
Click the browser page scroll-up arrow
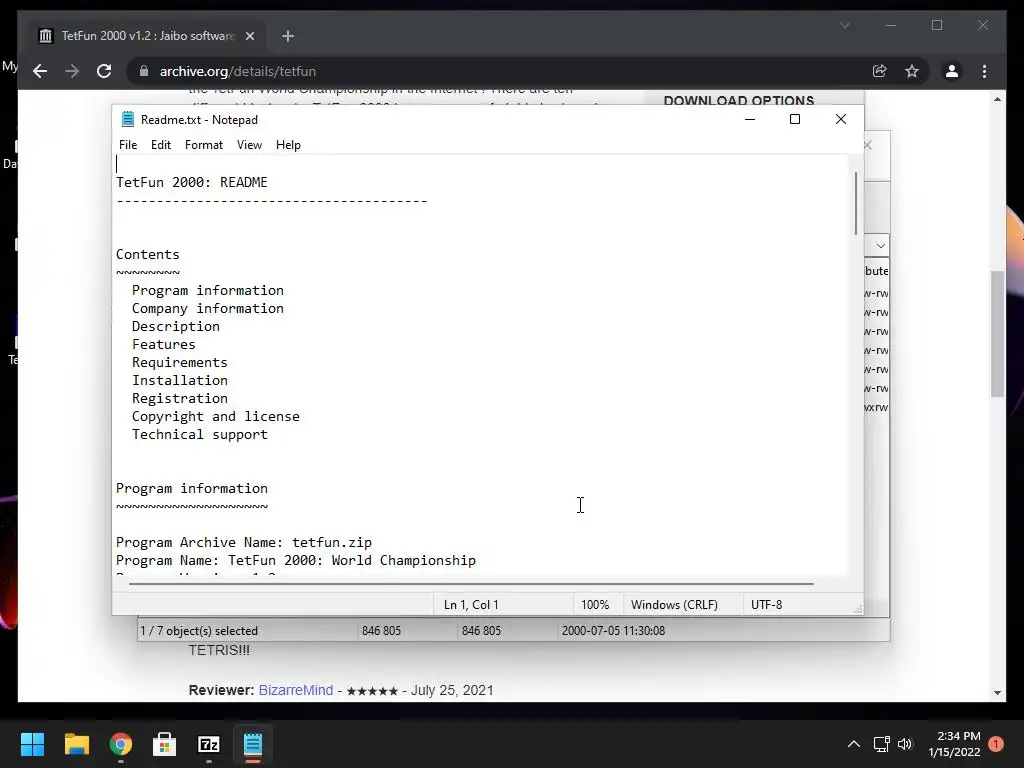(x=997, y=99)
